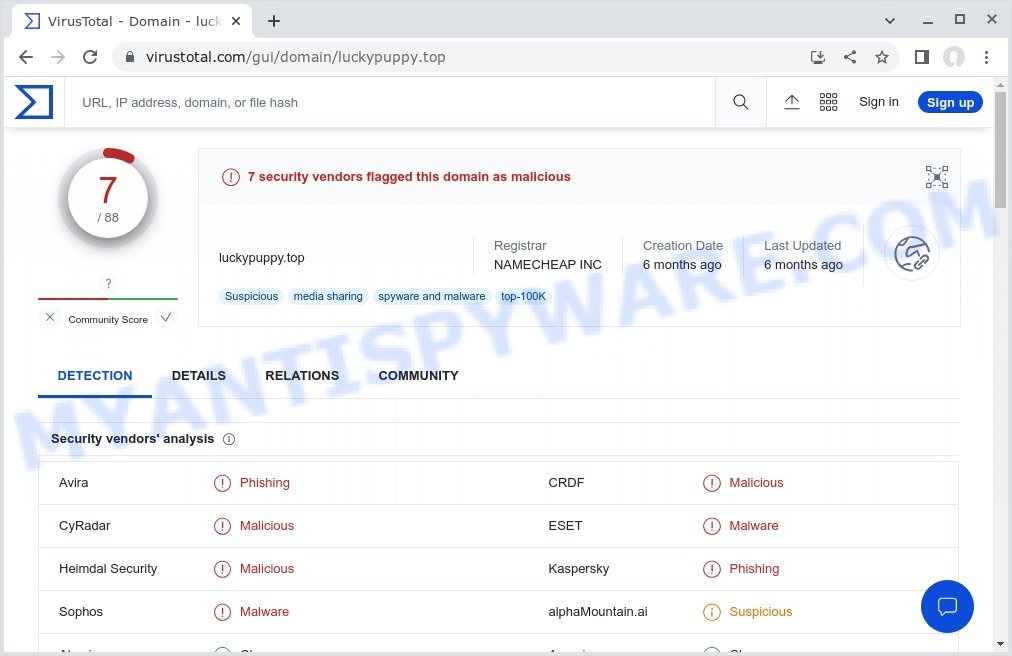The image size is (1012, 656).
Task: Click the Sophos vendor name
Action: (x=81, y=612)
